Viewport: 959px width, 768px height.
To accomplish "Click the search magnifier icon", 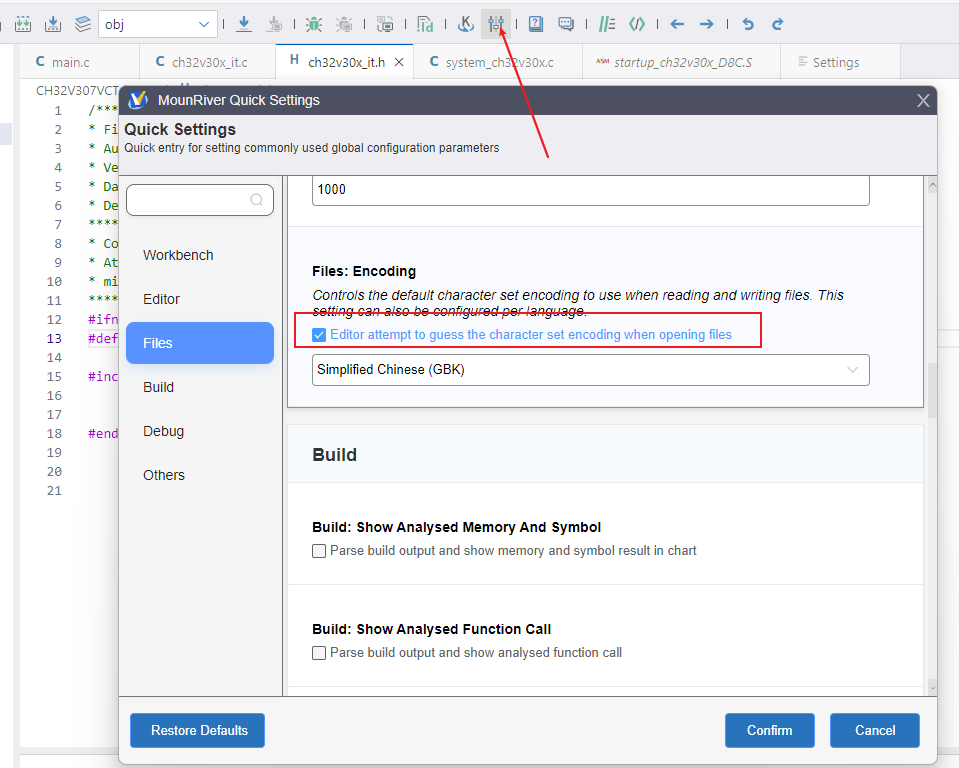I will coord(256,200).
